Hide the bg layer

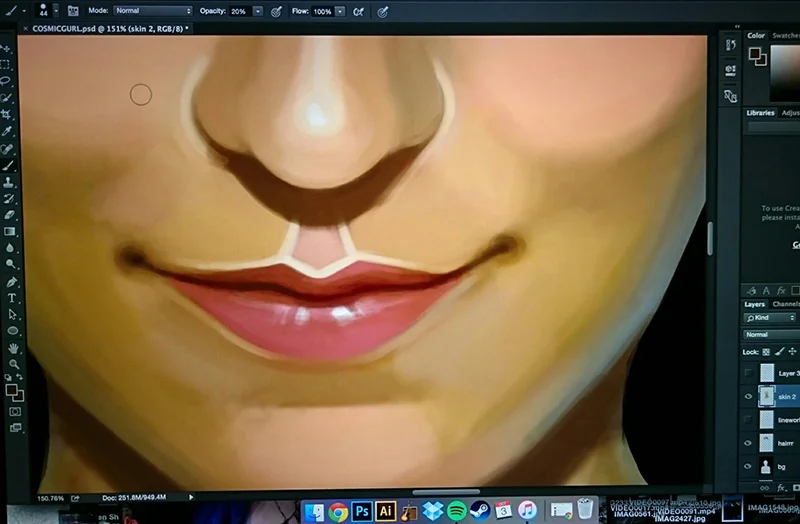tap(748, 466)
